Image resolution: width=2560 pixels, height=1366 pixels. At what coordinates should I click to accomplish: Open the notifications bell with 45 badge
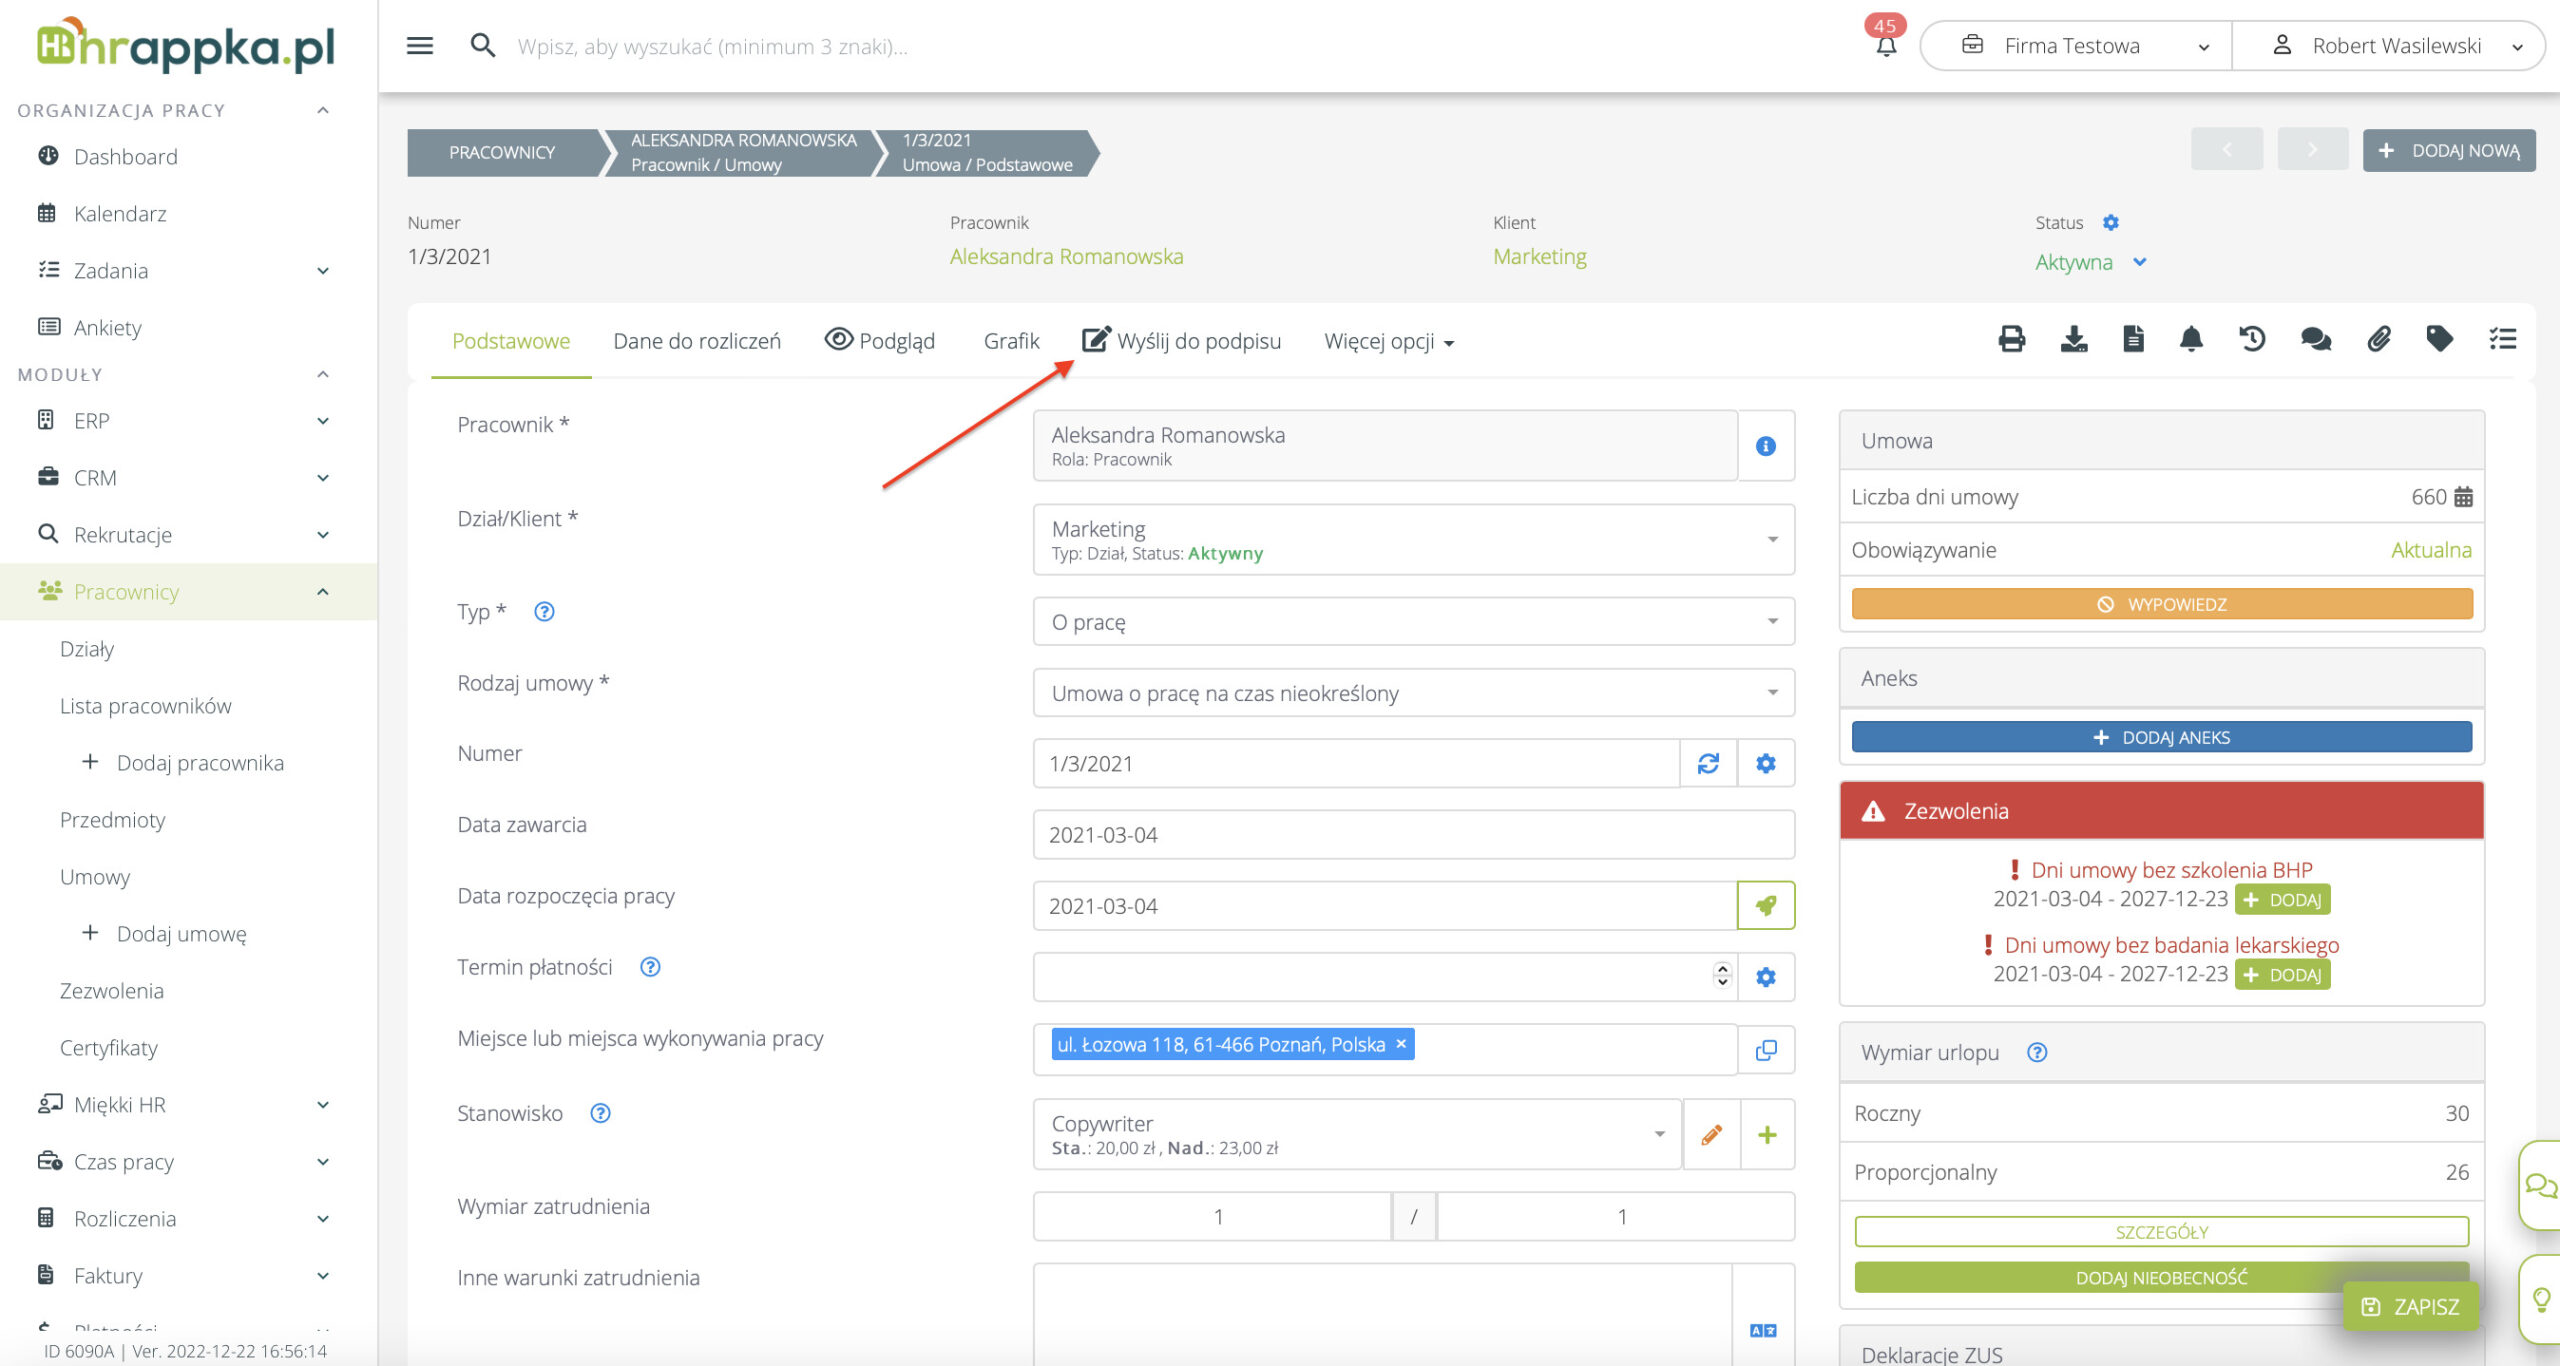pyautogui.click(x=1886, y=46)
